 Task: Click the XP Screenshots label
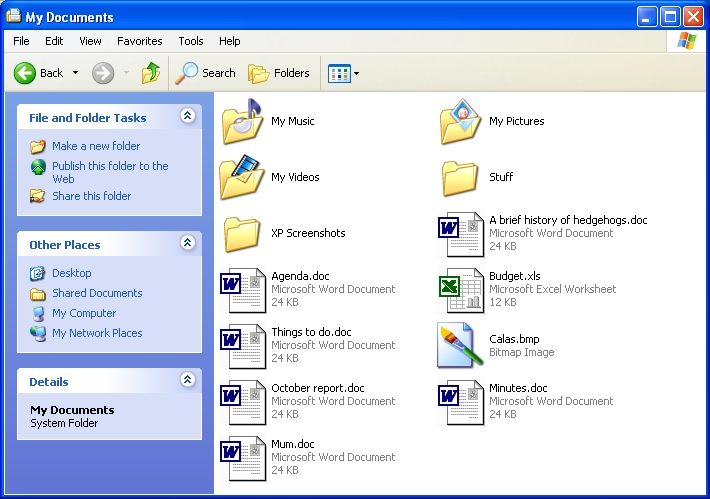pyautogui.click(x=308, y=233)
